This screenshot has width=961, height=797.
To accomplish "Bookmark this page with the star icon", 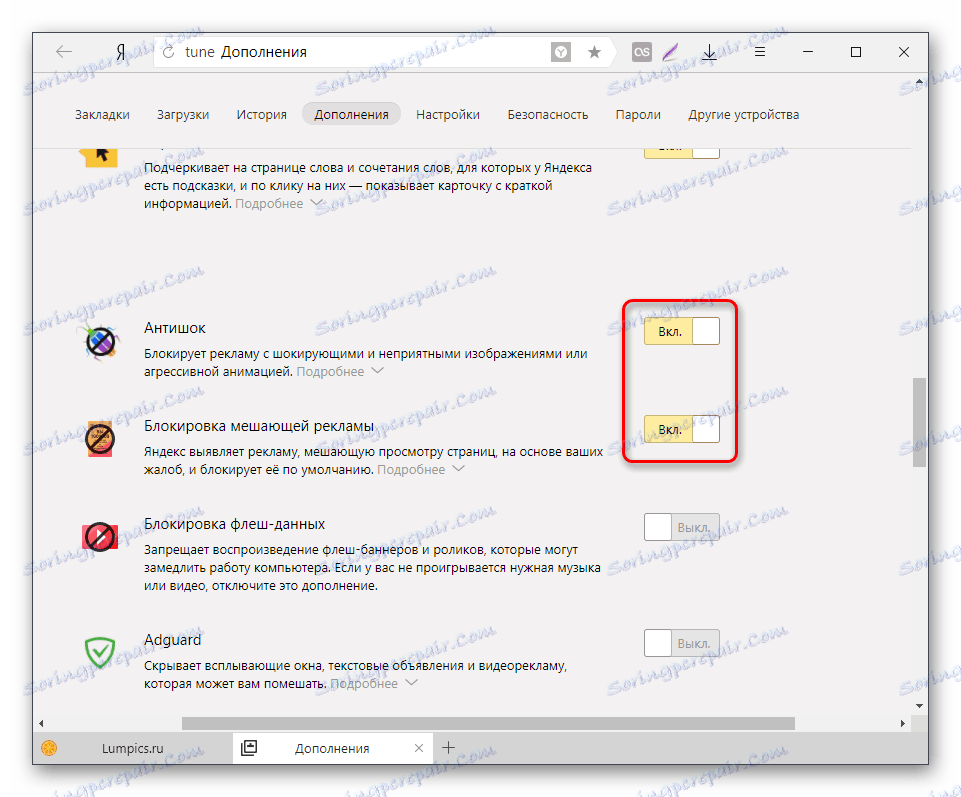I will pyautogui.click(x=594, y=52).
